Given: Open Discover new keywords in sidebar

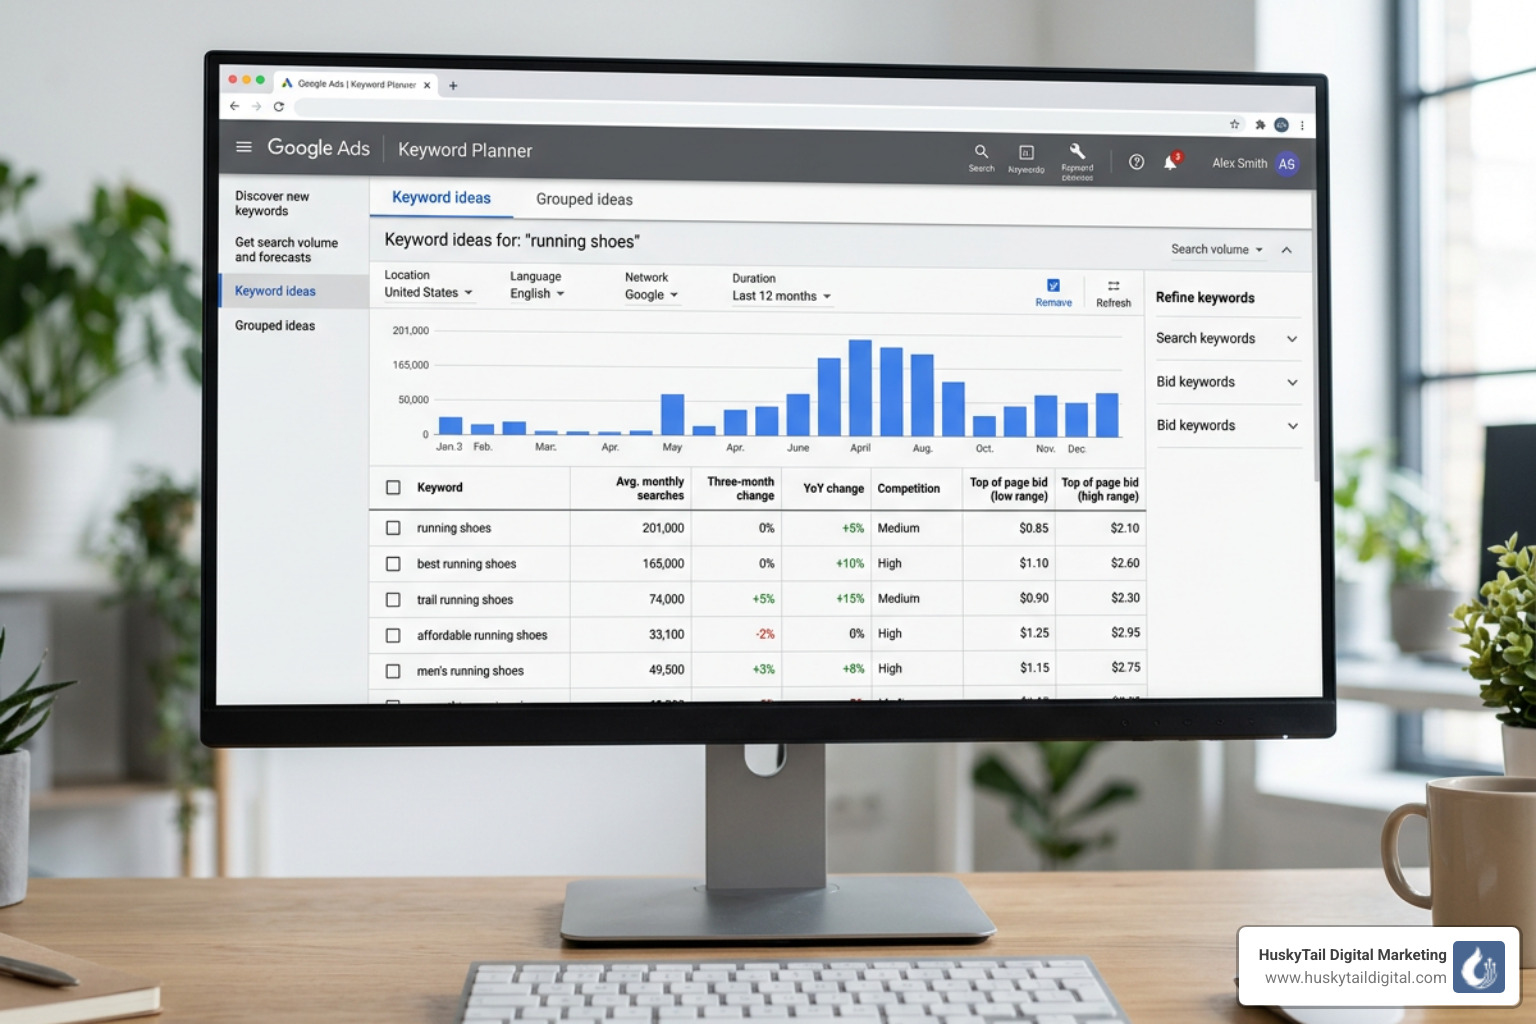Looking at the screenshot, I should pos(272,203).
